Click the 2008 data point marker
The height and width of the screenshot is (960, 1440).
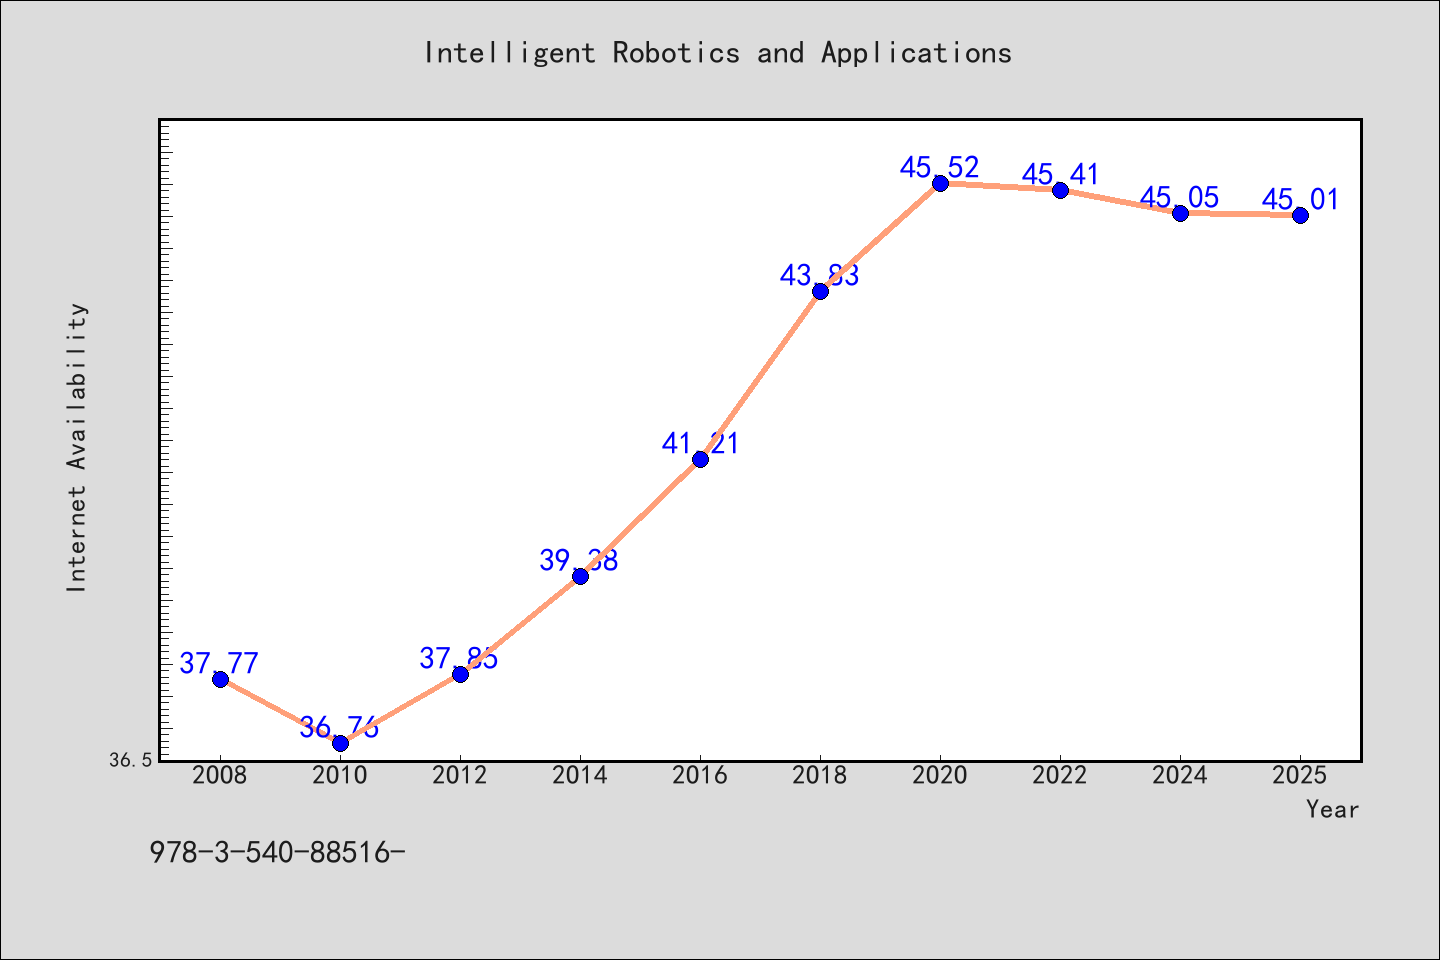[x=220, y=679]
